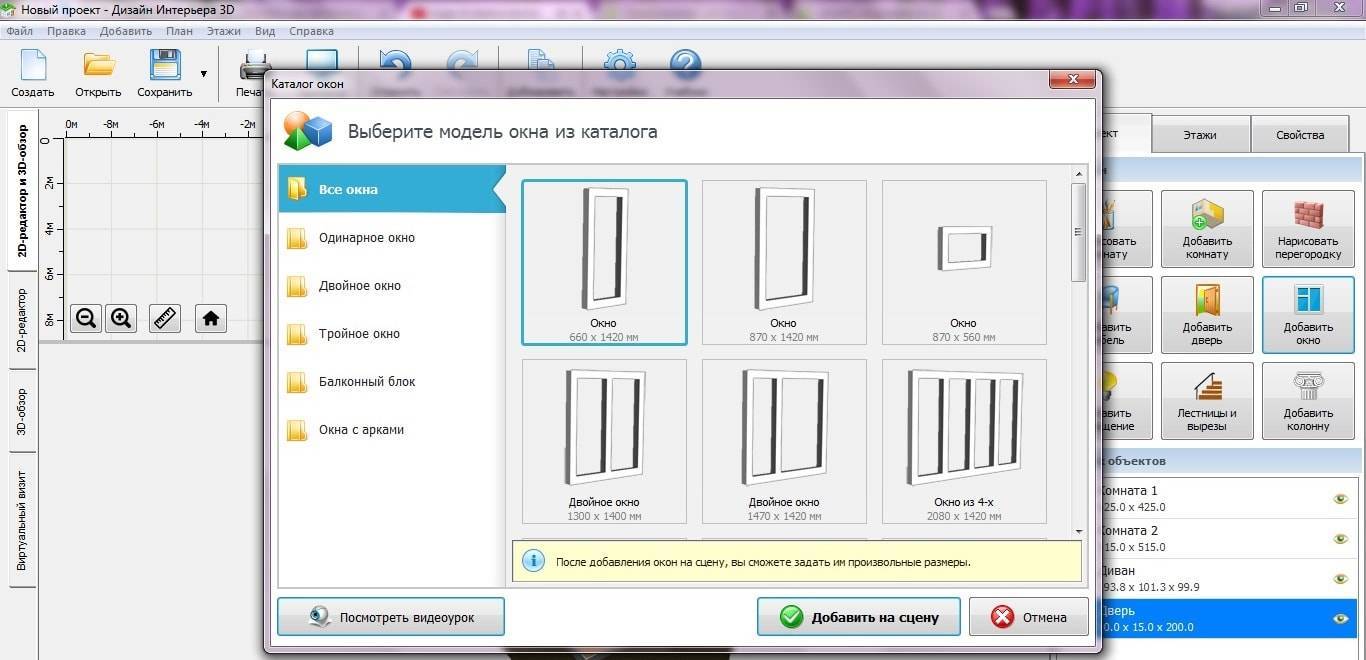
Task: Click the zoom out magnifier icon
Action: pos(86,318)
